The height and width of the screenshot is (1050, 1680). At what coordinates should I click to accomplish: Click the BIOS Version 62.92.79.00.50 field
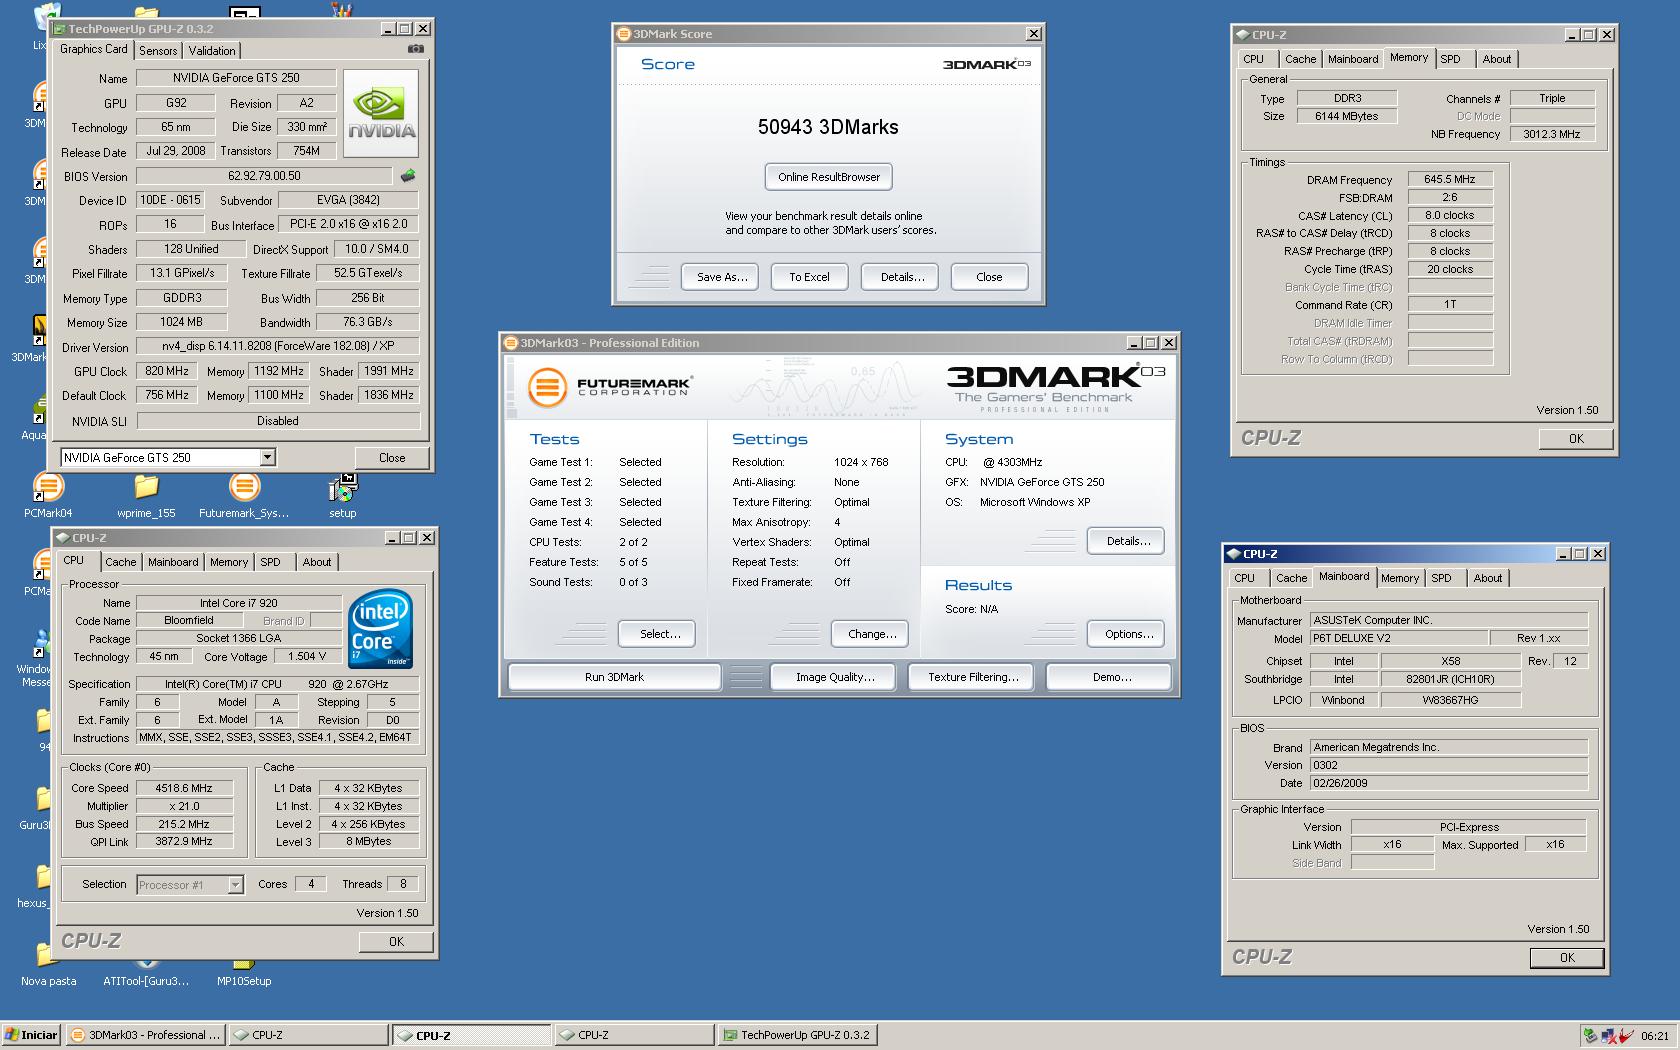(264, 176)
